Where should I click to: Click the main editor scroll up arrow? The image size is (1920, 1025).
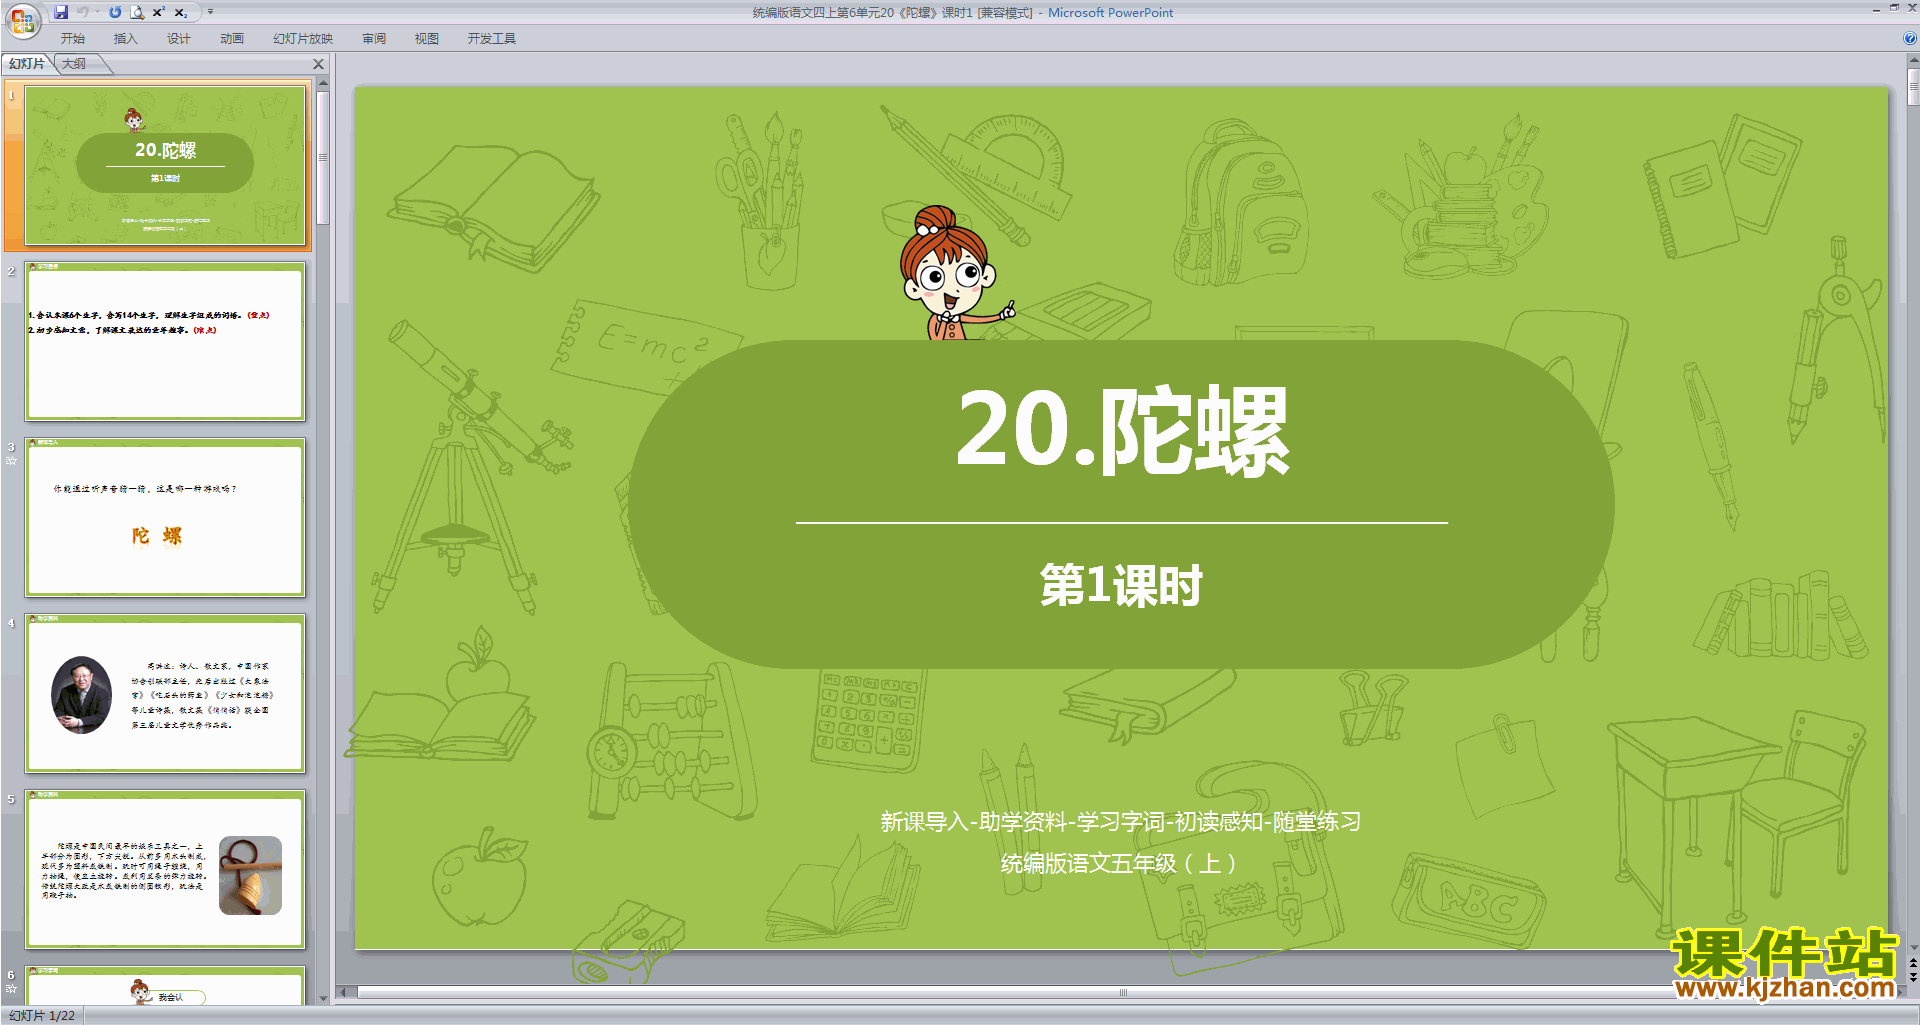pos(1913,60)
